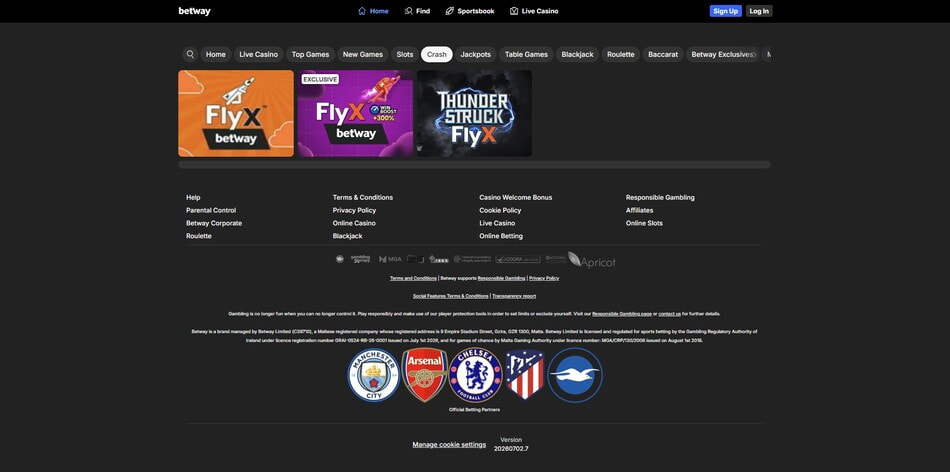Open the Online Betting link
The height and width of the screenshot is (472, 950).
[501, 236]
